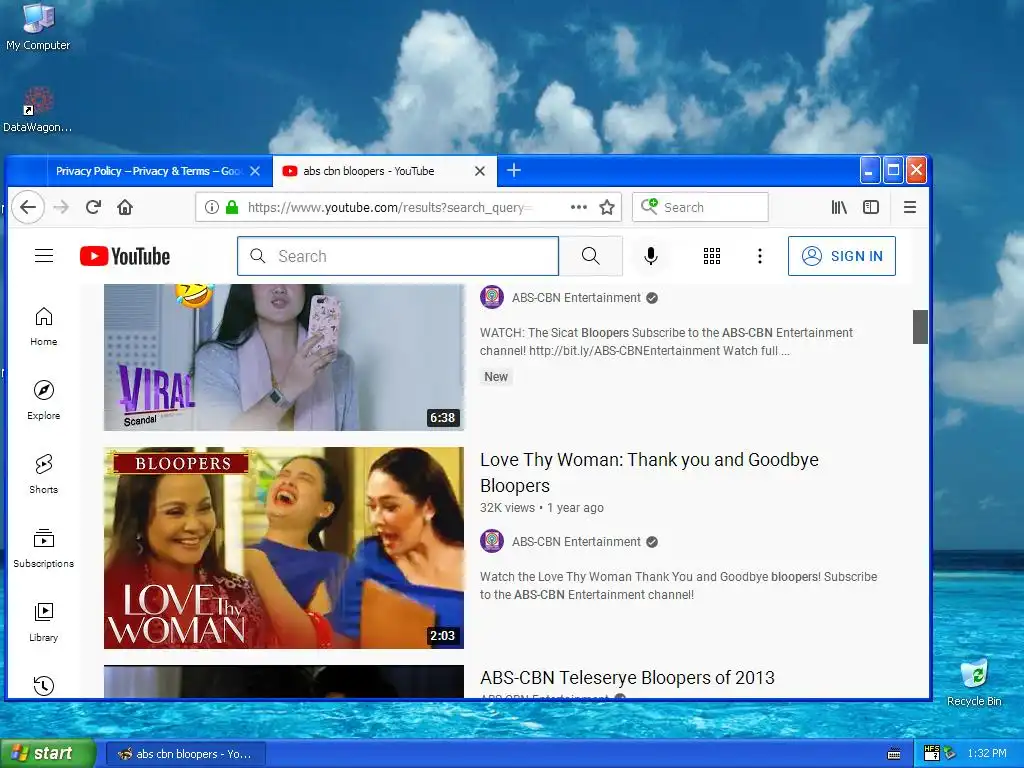Open the browser Library icon
Viewport: 1024px width, 768px height.
(x=839, y=207)
